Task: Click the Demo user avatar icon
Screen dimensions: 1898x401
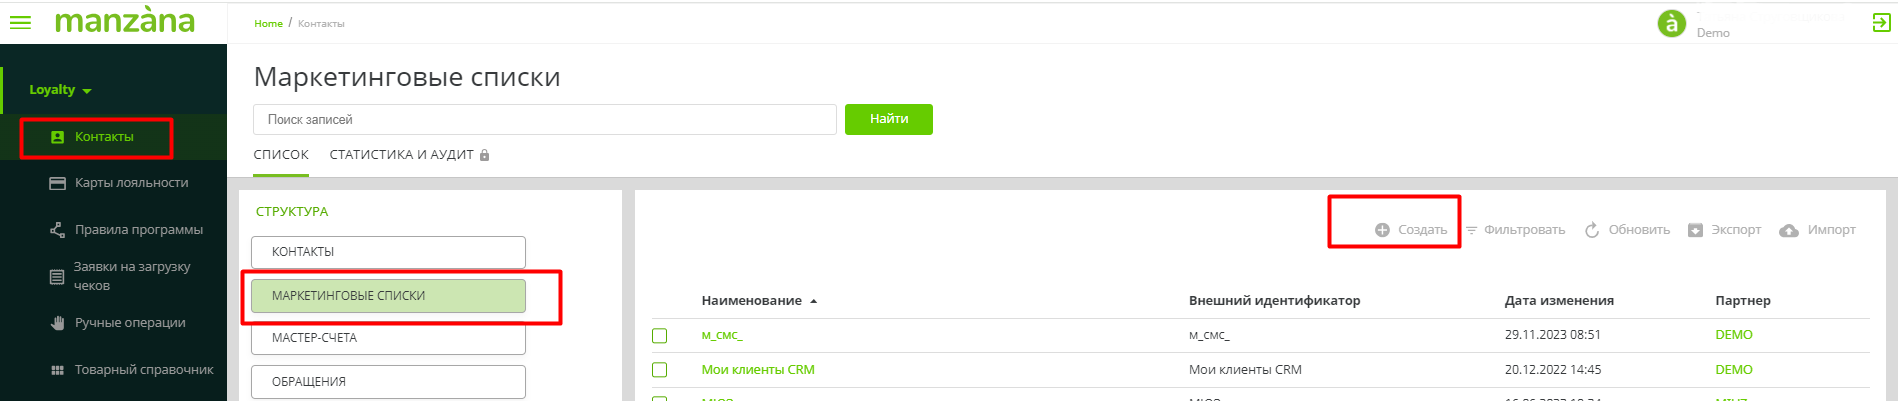Action: (x=1672, y=23)
